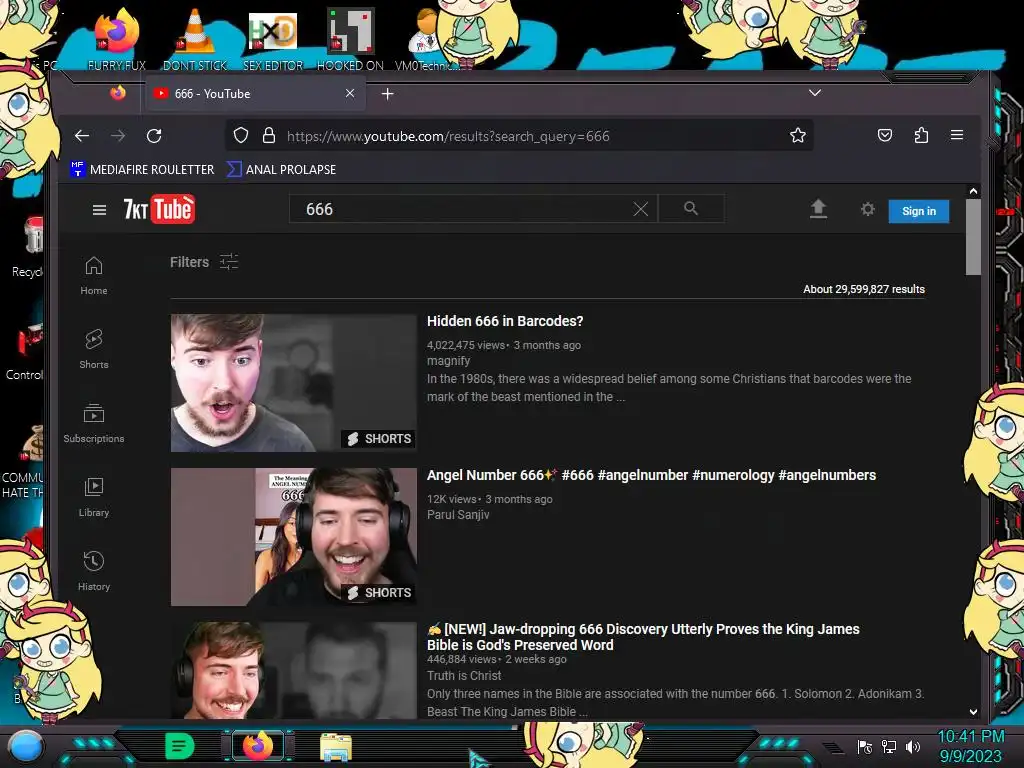
Task: Clear the search box with X
Action: pos(641,209)
